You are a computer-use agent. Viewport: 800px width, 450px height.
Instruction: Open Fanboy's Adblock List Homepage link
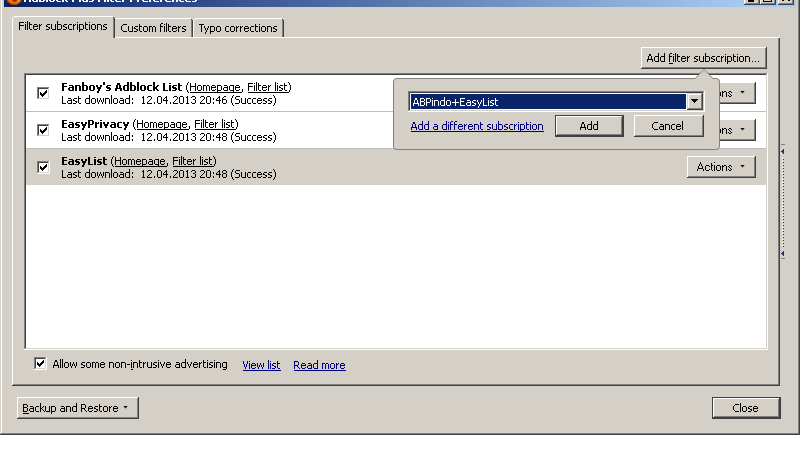tap(214, 87)
